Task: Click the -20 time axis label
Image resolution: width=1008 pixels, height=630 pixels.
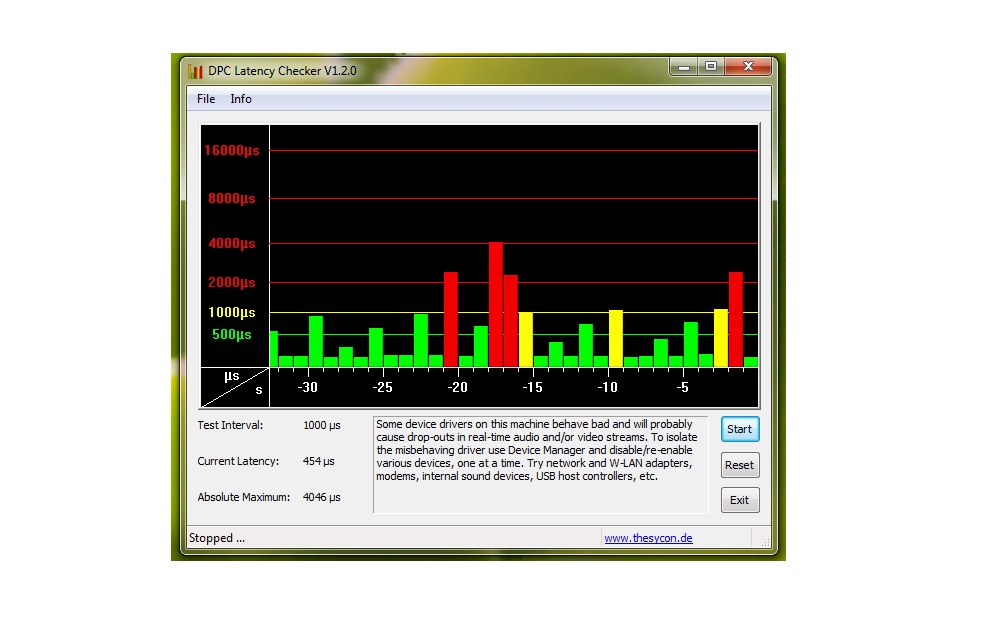Action: point(457,388)
